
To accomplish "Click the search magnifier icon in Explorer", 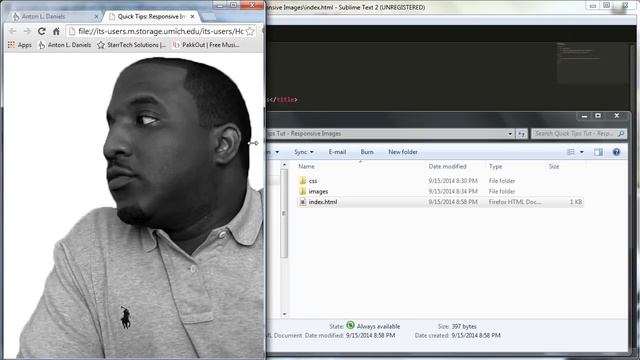I will (621, 133).
